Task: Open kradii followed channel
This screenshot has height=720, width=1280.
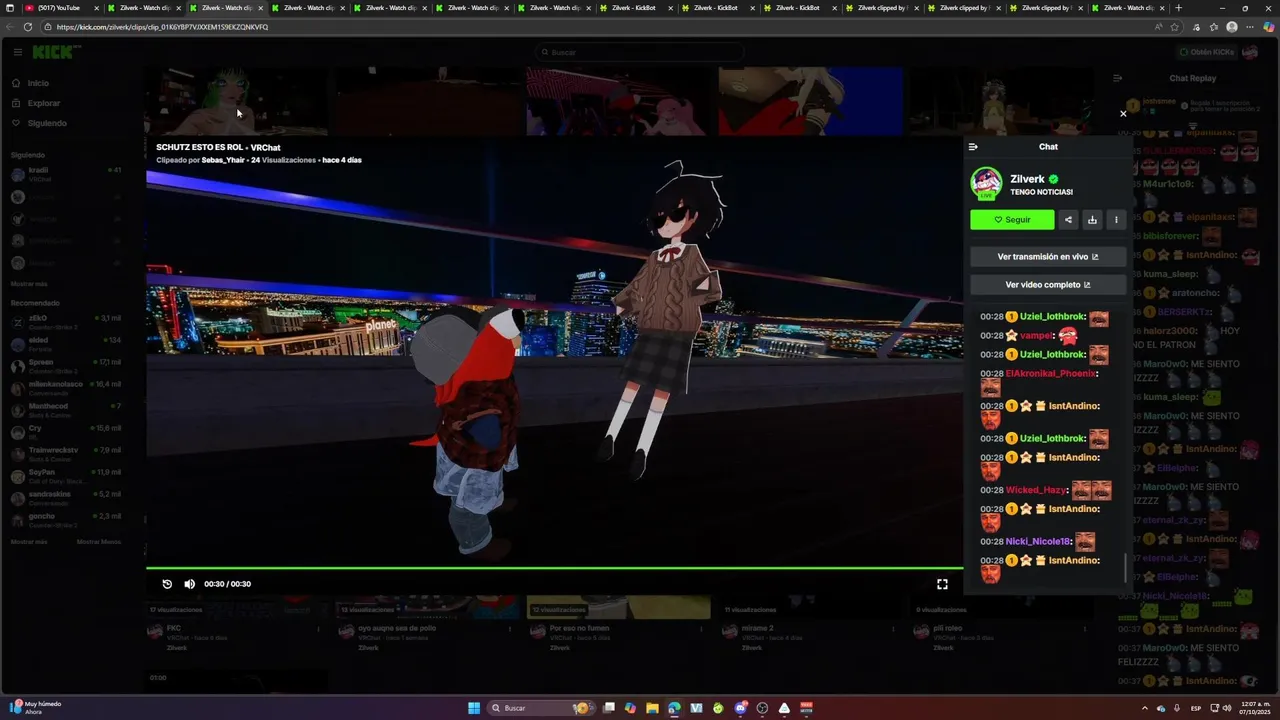Action: click(x=68, y=174)
